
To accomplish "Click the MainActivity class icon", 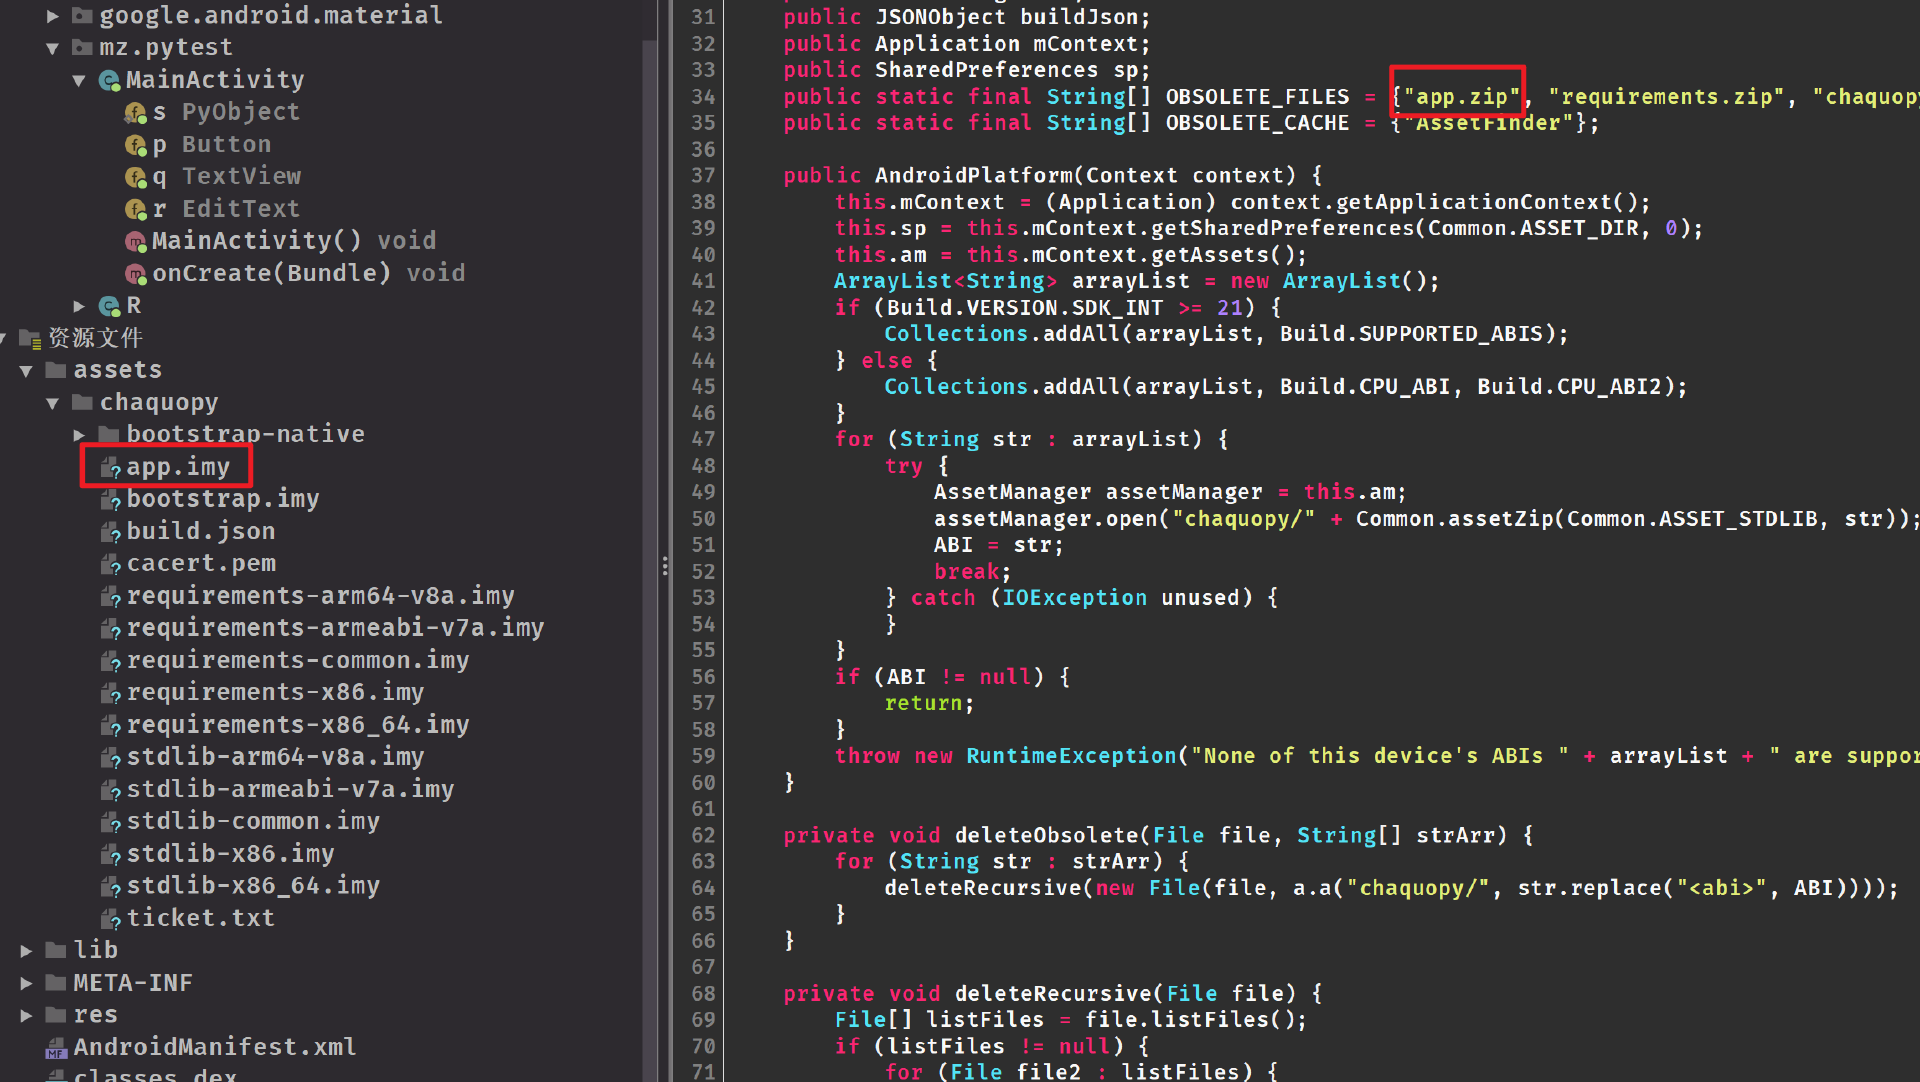I will 109,80.
